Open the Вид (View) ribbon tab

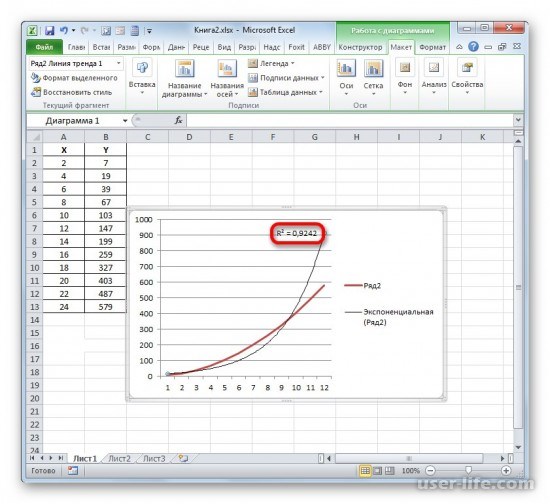pyautogui.click(x=224, y=47)
